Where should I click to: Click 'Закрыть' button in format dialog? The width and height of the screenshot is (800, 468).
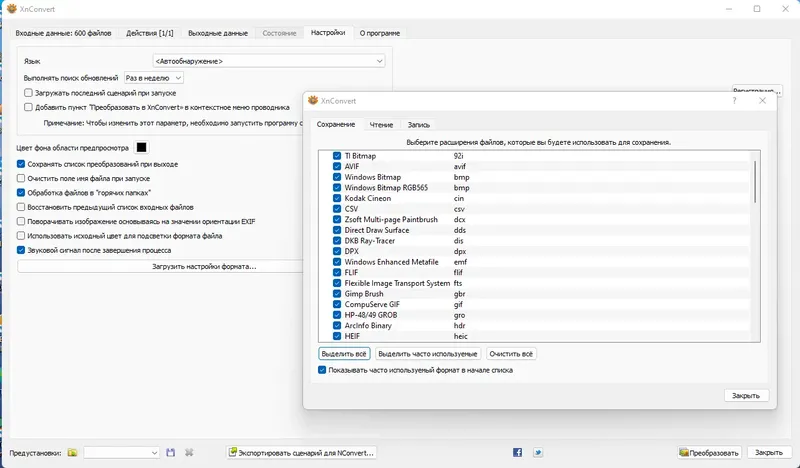pos(746,396)
